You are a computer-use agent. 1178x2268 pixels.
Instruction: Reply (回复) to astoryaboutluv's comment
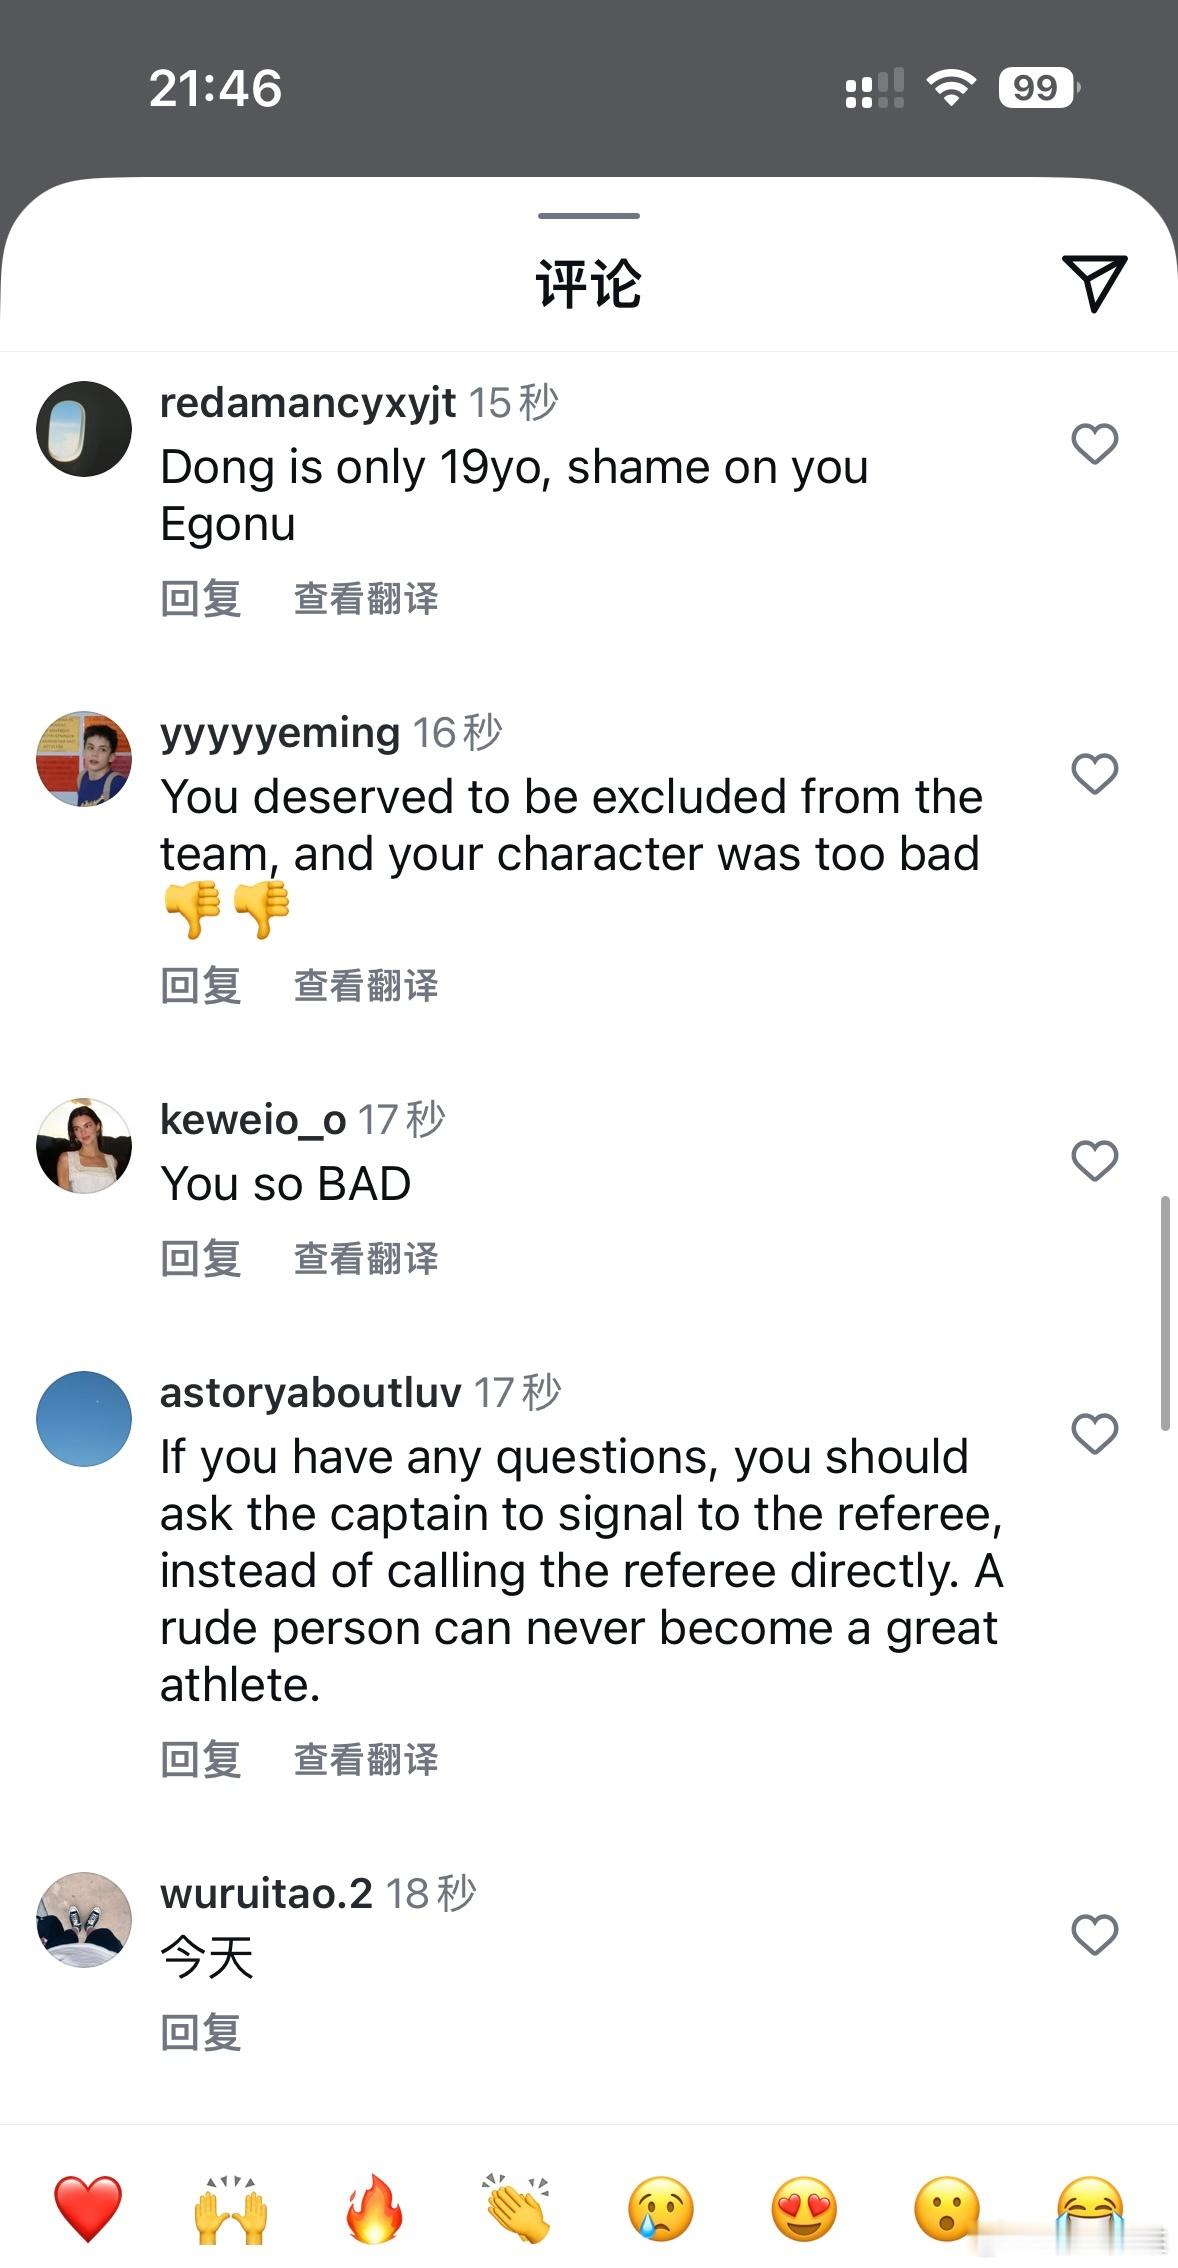click(201, 1759)
